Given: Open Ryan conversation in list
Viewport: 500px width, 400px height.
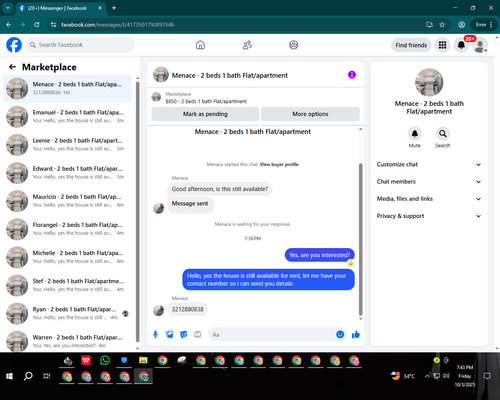Looking at the screenshot, I should 68,313.
